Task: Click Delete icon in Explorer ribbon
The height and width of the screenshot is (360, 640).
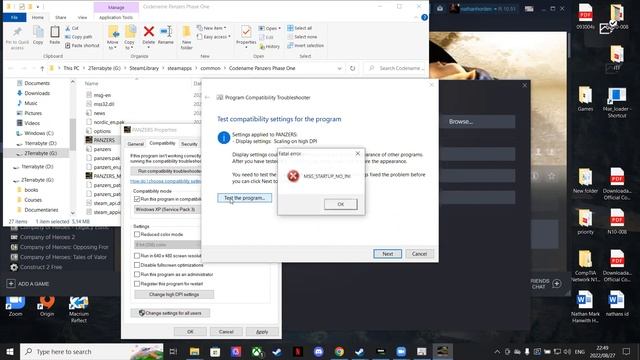Action: pos(149,35)
